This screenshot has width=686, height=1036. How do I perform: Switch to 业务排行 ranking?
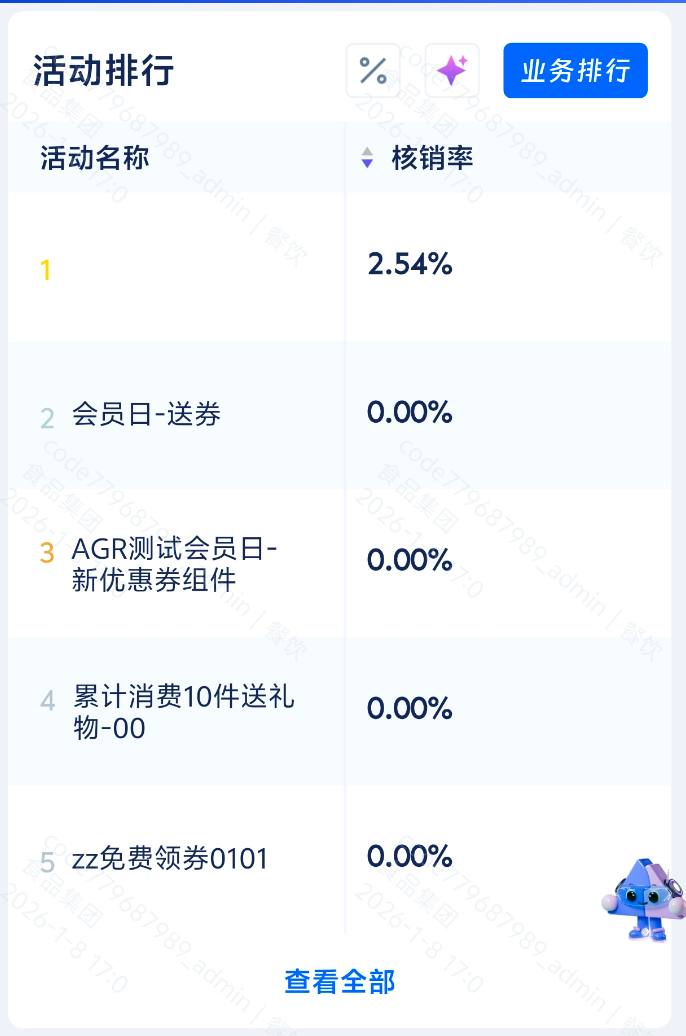click(575, 71)
